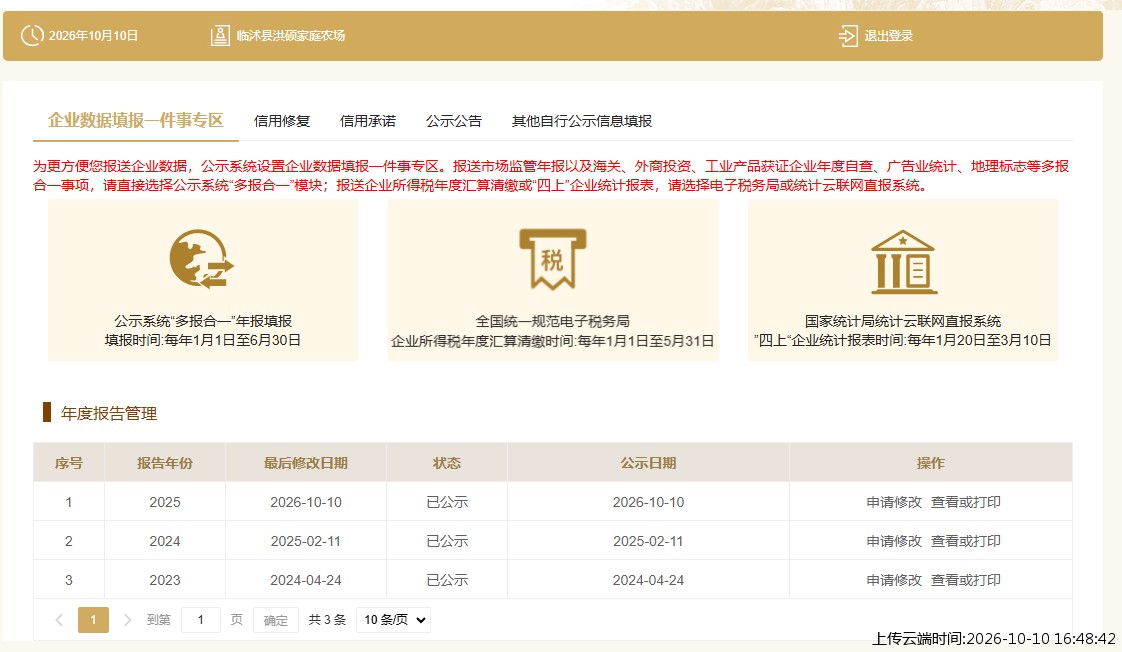
Task: Click 申请修改 for the 2025 report
Action: 894,502
